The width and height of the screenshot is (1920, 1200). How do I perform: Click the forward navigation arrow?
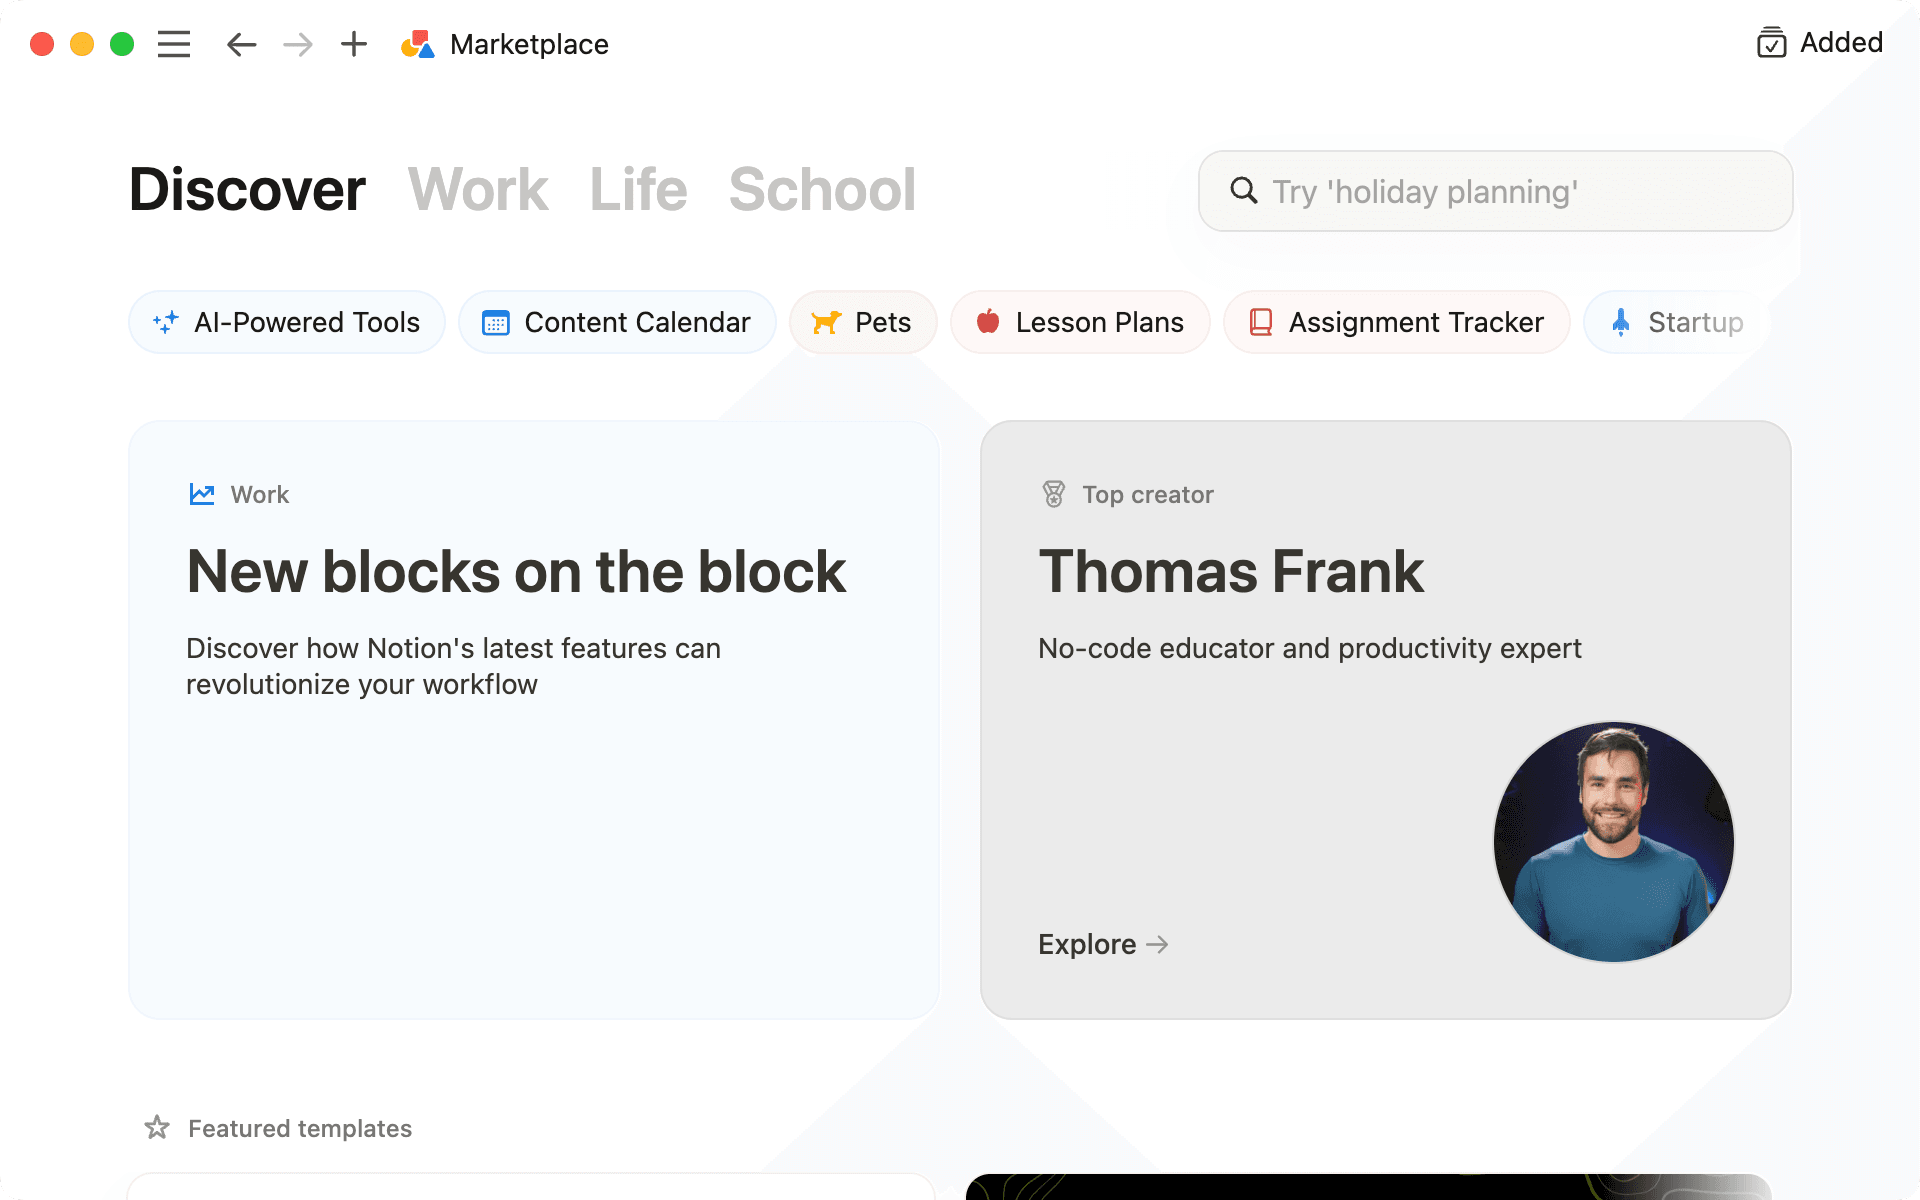pos(296,44)
